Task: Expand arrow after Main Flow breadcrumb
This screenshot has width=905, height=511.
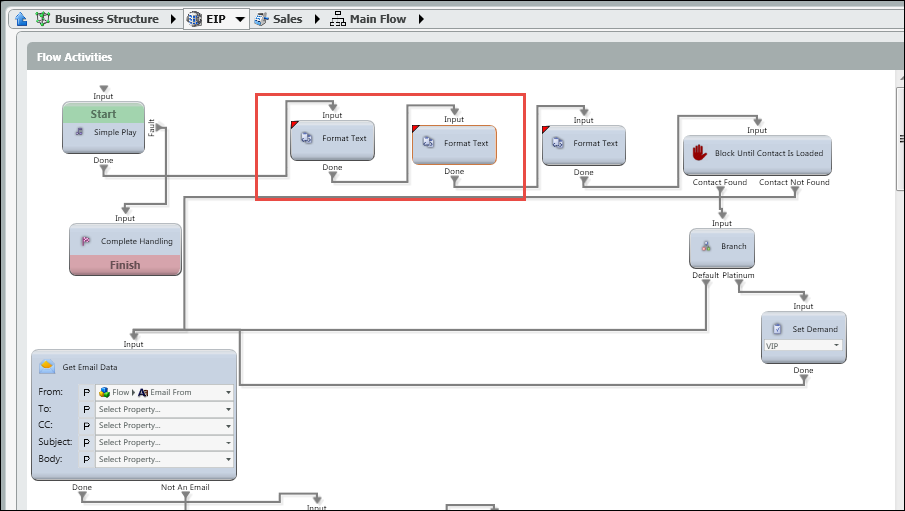Action: [x=421, y=19]
